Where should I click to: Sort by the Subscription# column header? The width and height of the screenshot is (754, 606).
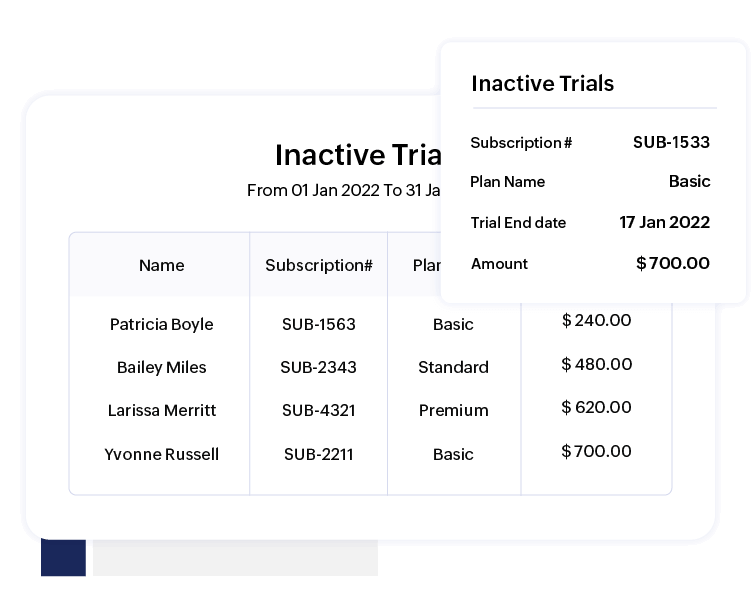[319, 266]
